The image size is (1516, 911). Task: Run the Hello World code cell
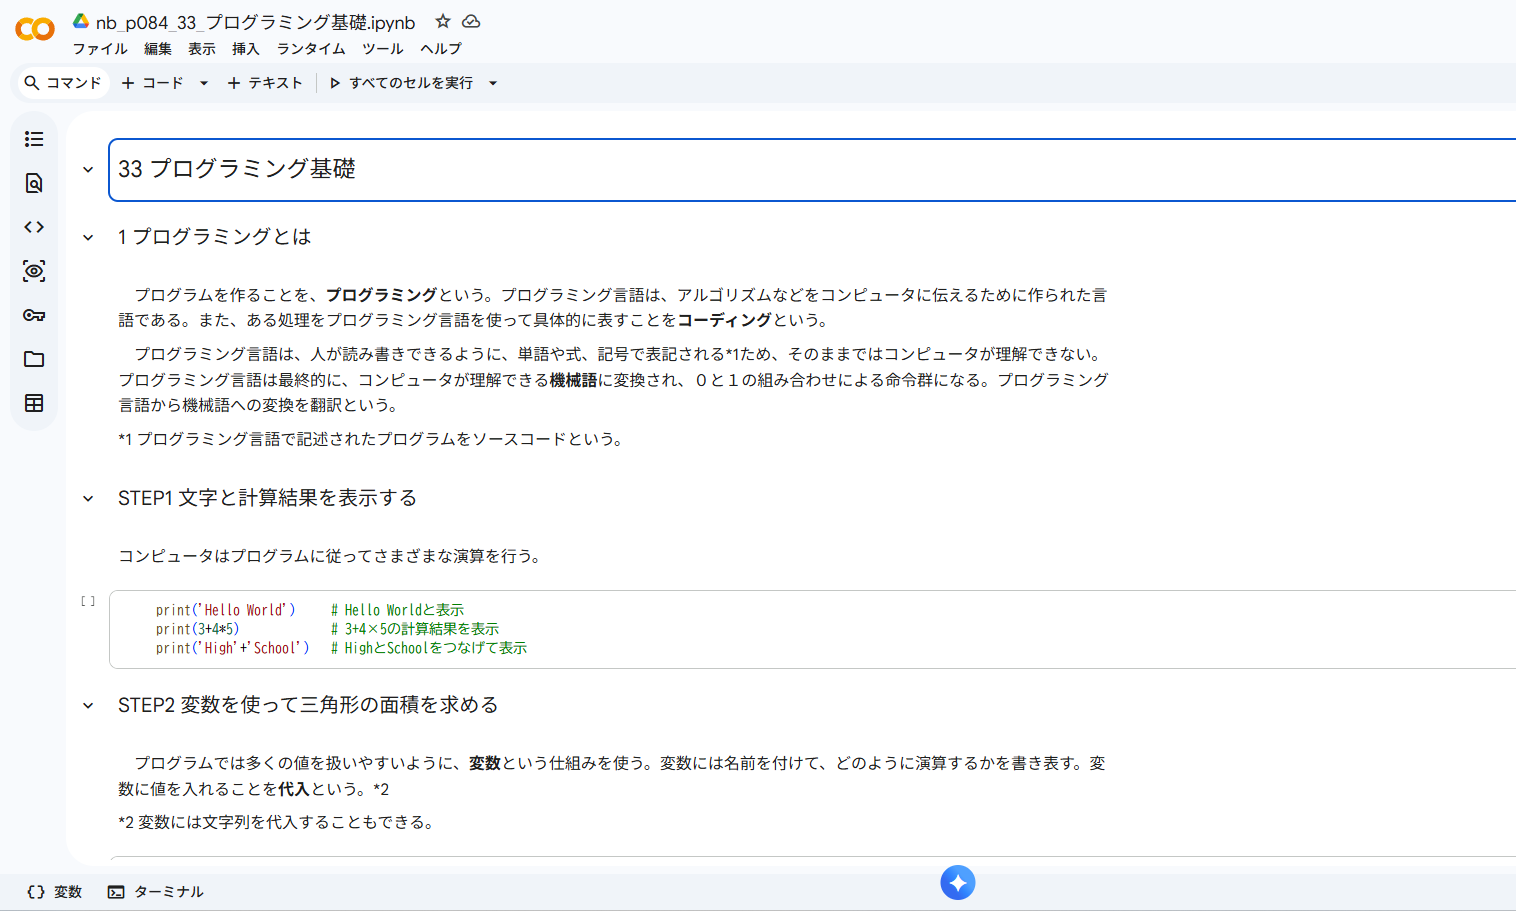coord(88,601)
